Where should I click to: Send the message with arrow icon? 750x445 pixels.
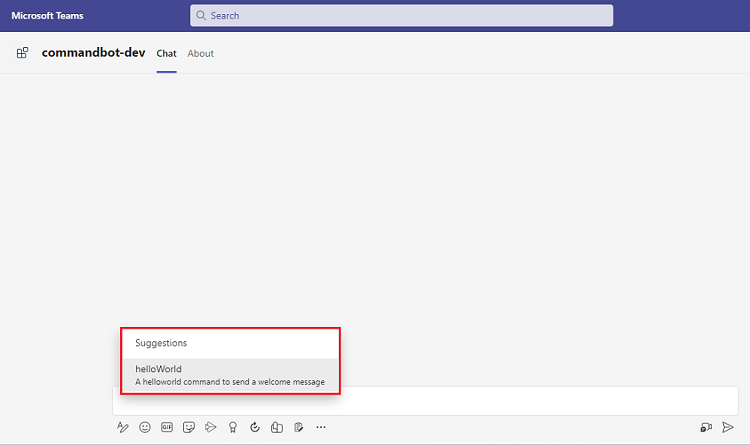click(x=728, y=427)
